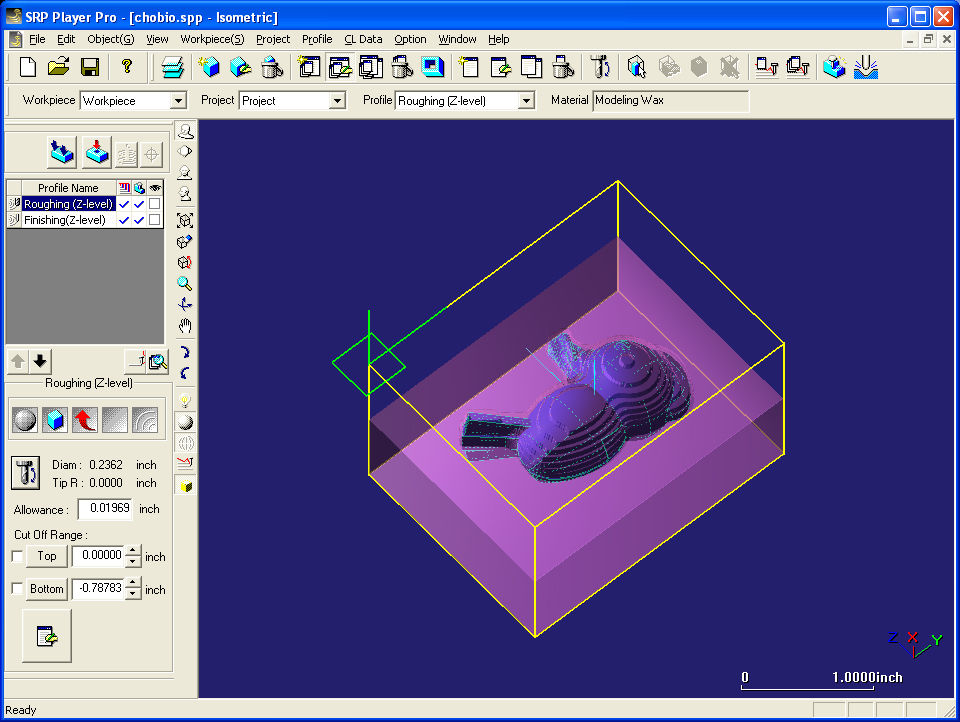
Task: Click the water splash cutting simulation icon
Action: (866, 67)
